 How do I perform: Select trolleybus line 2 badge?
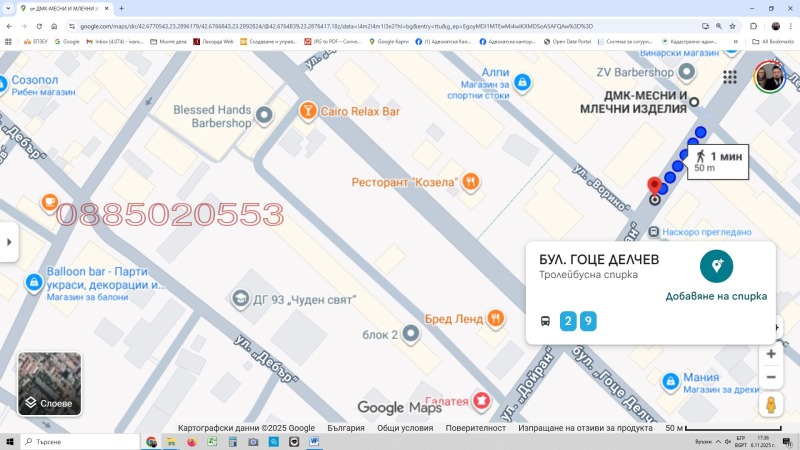click(x=568, y=321)
